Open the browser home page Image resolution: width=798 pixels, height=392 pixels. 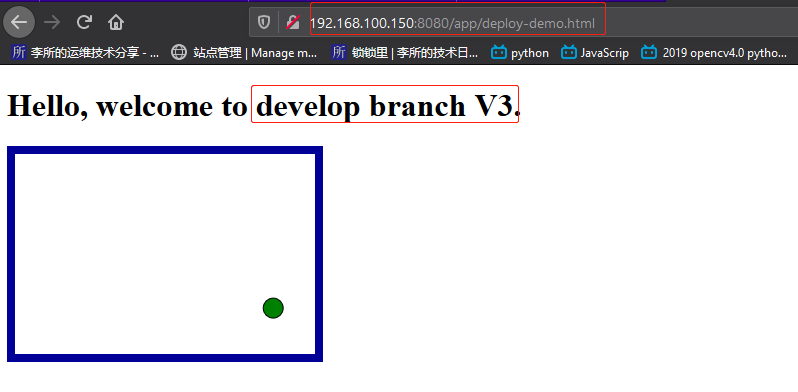tap(116, 22)
